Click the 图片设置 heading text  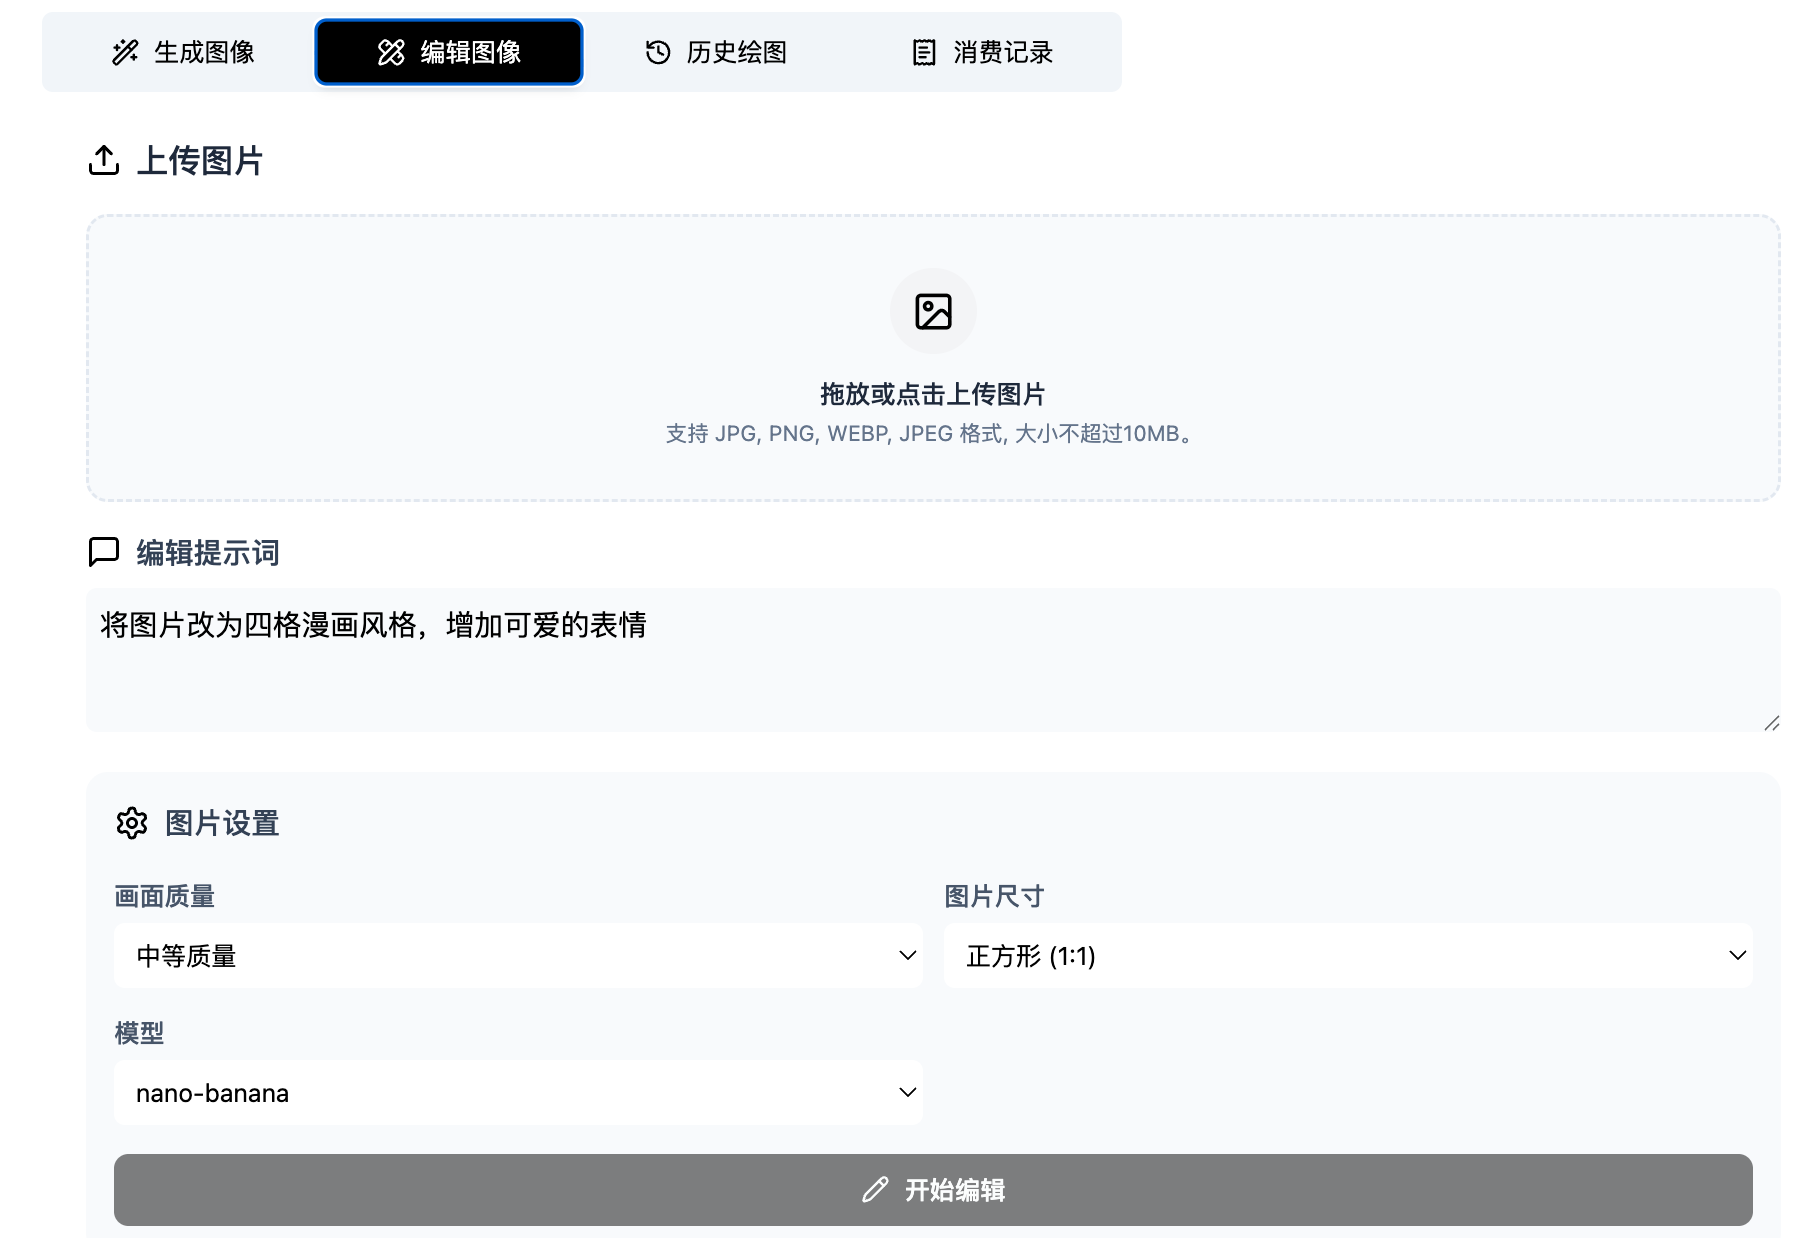[222, 823]
